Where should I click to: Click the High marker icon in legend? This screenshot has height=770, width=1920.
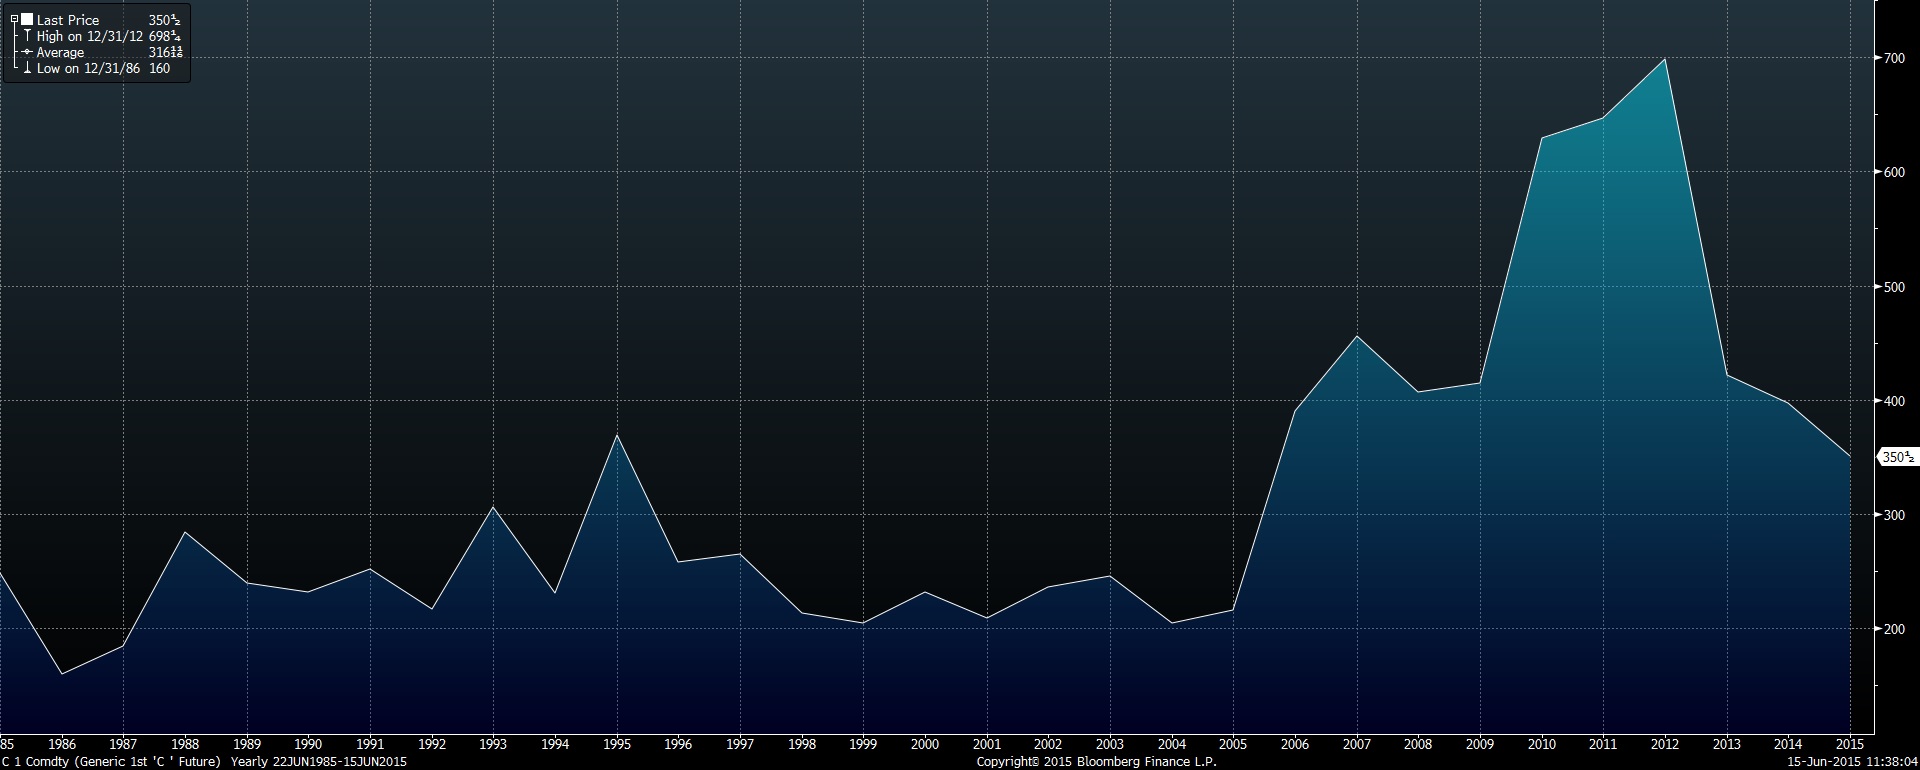coord(27,36)
